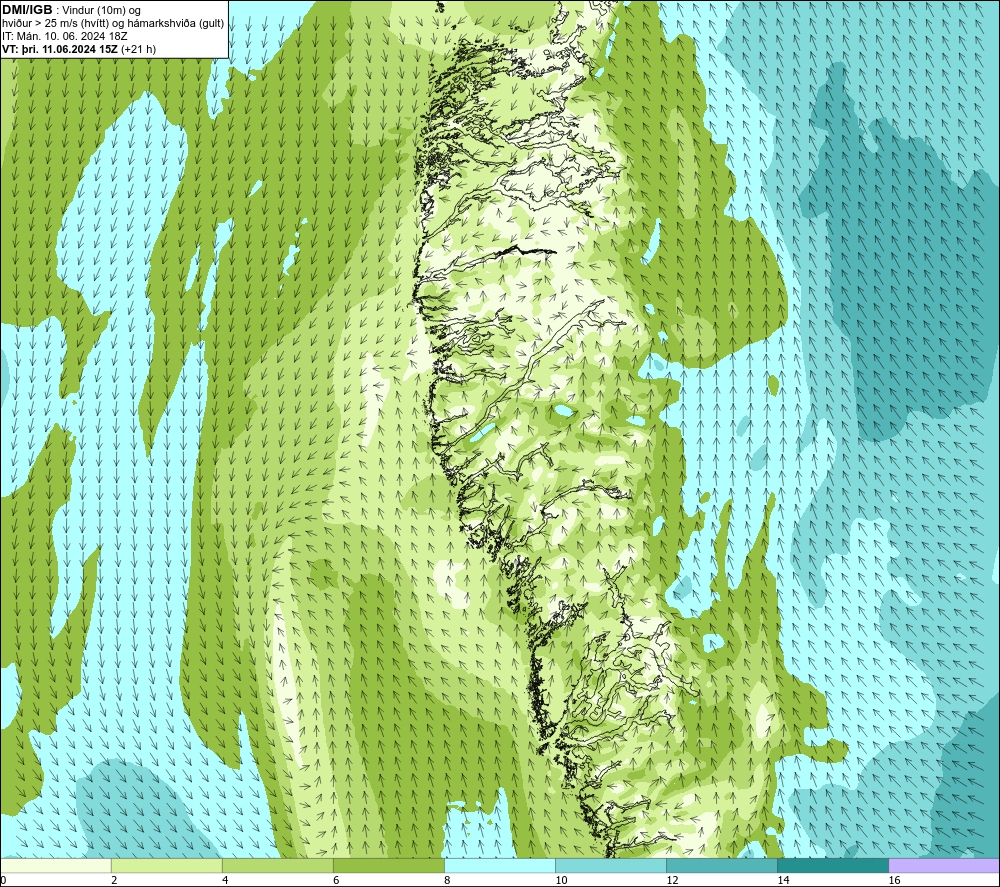Click the 'DMI/IGB' title text

[x=27, y=10]
